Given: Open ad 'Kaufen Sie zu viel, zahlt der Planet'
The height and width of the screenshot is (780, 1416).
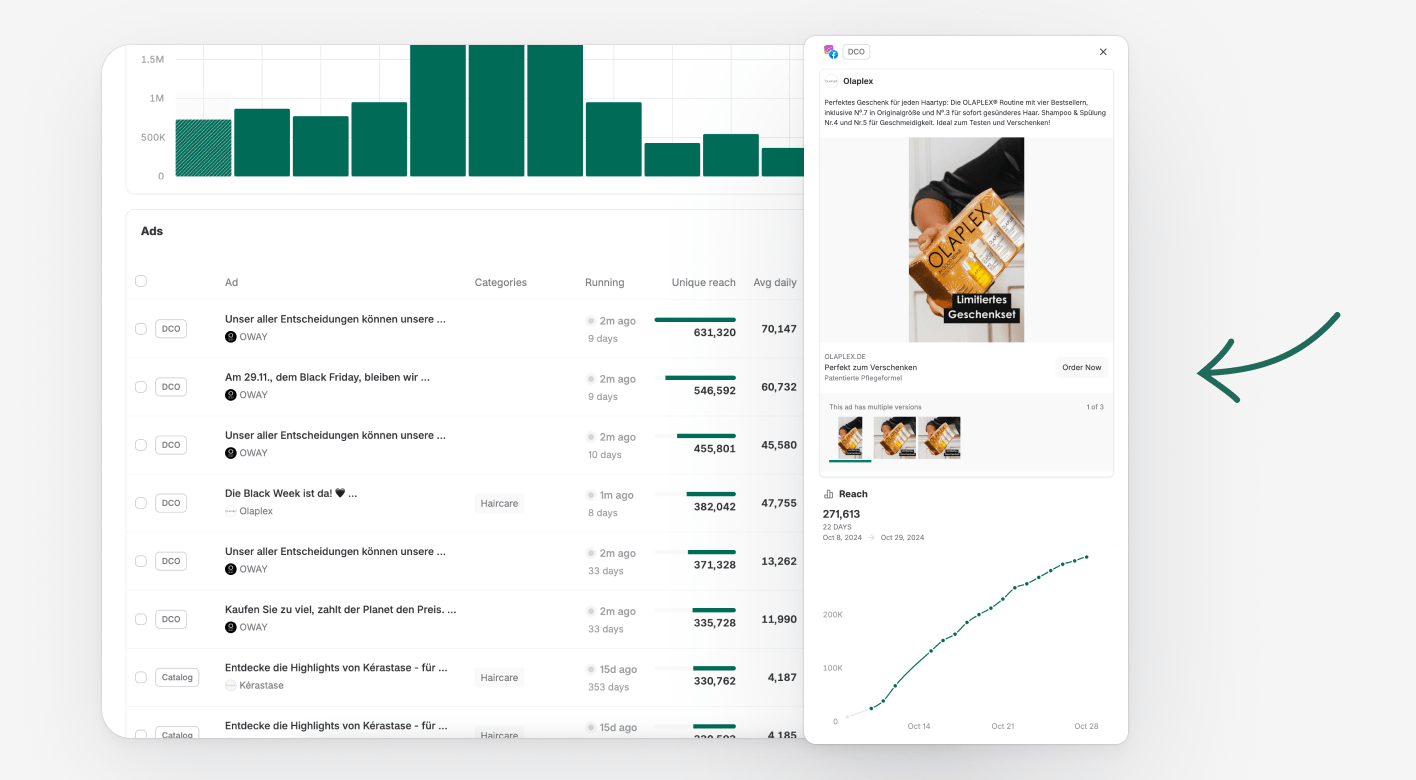Looking at the screenshot, I should pos(341,609).
